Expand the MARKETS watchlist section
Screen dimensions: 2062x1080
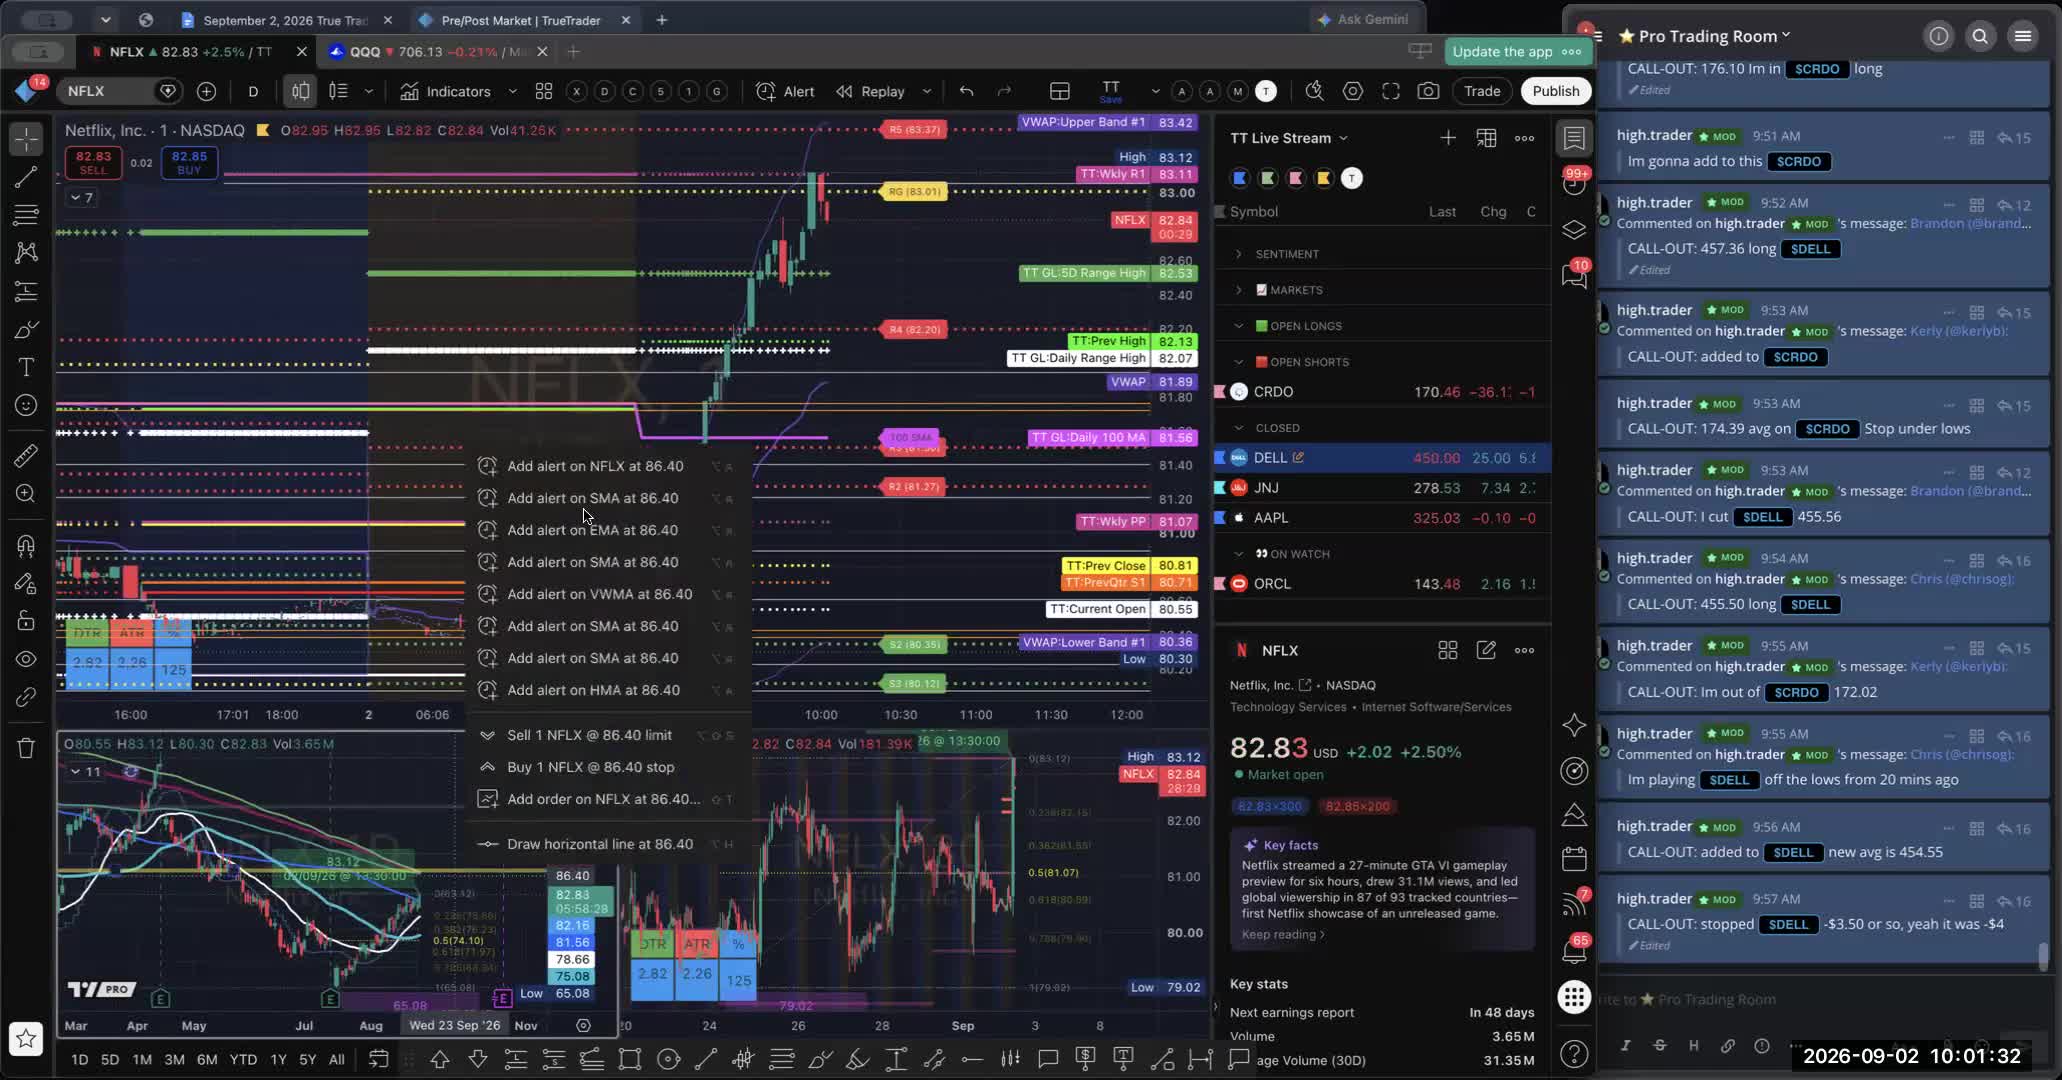(1239, 290)
